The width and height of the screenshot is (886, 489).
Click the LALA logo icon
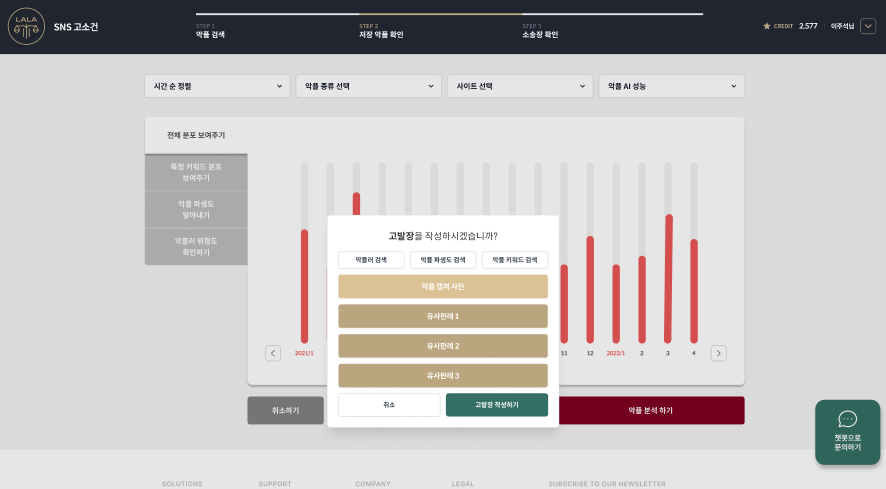point(26,27)
